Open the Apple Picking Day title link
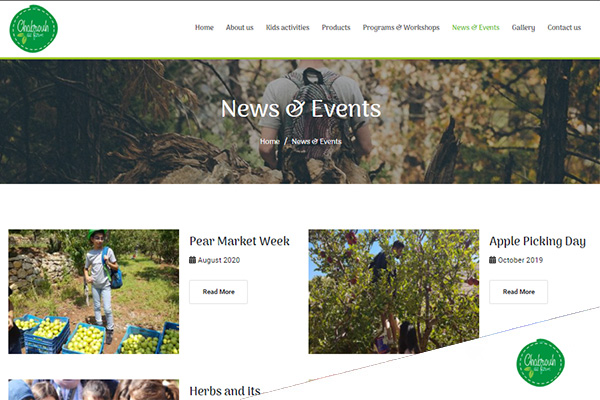This screenshot has height=400, width=600. (x=538, y=241)
